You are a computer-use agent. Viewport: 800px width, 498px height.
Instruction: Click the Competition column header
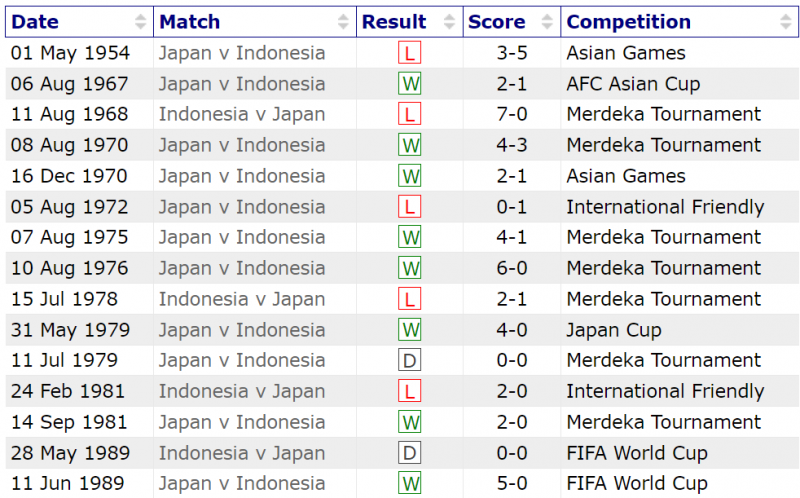point(628,22)
